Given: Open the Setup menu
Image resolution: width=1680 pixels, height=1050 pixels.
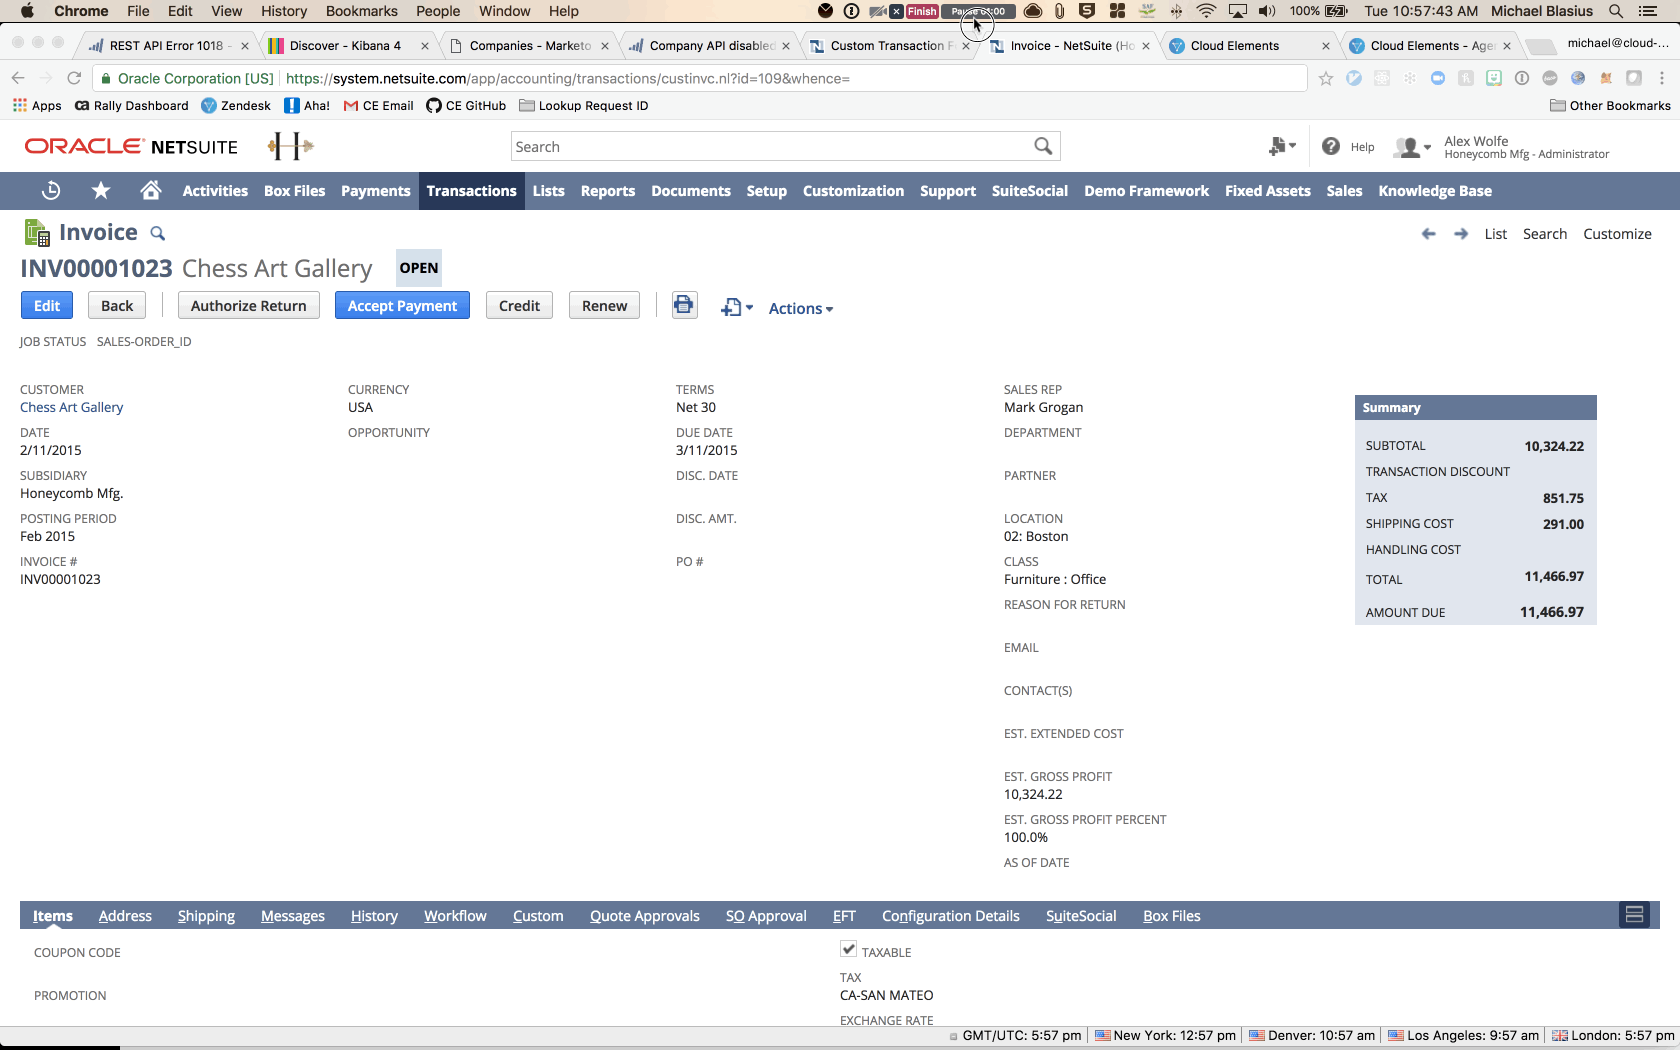Looking at the screenshot, I should (767, 191).
